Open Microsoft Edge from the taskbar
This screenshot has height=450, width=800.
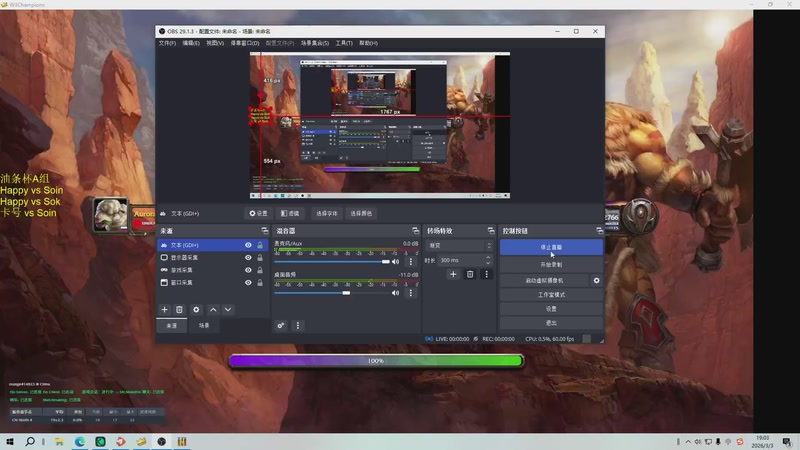(80, 442)
